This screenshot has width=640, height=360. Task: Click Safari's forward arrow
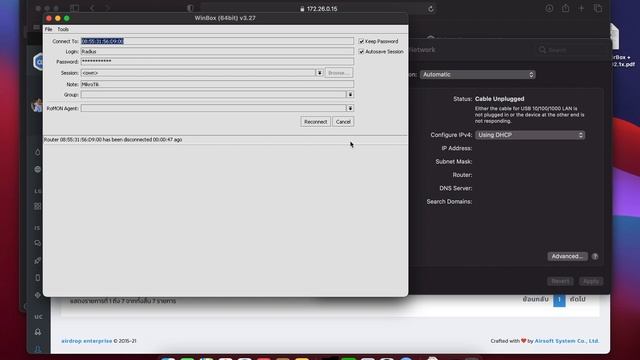(x=107, y=8)
